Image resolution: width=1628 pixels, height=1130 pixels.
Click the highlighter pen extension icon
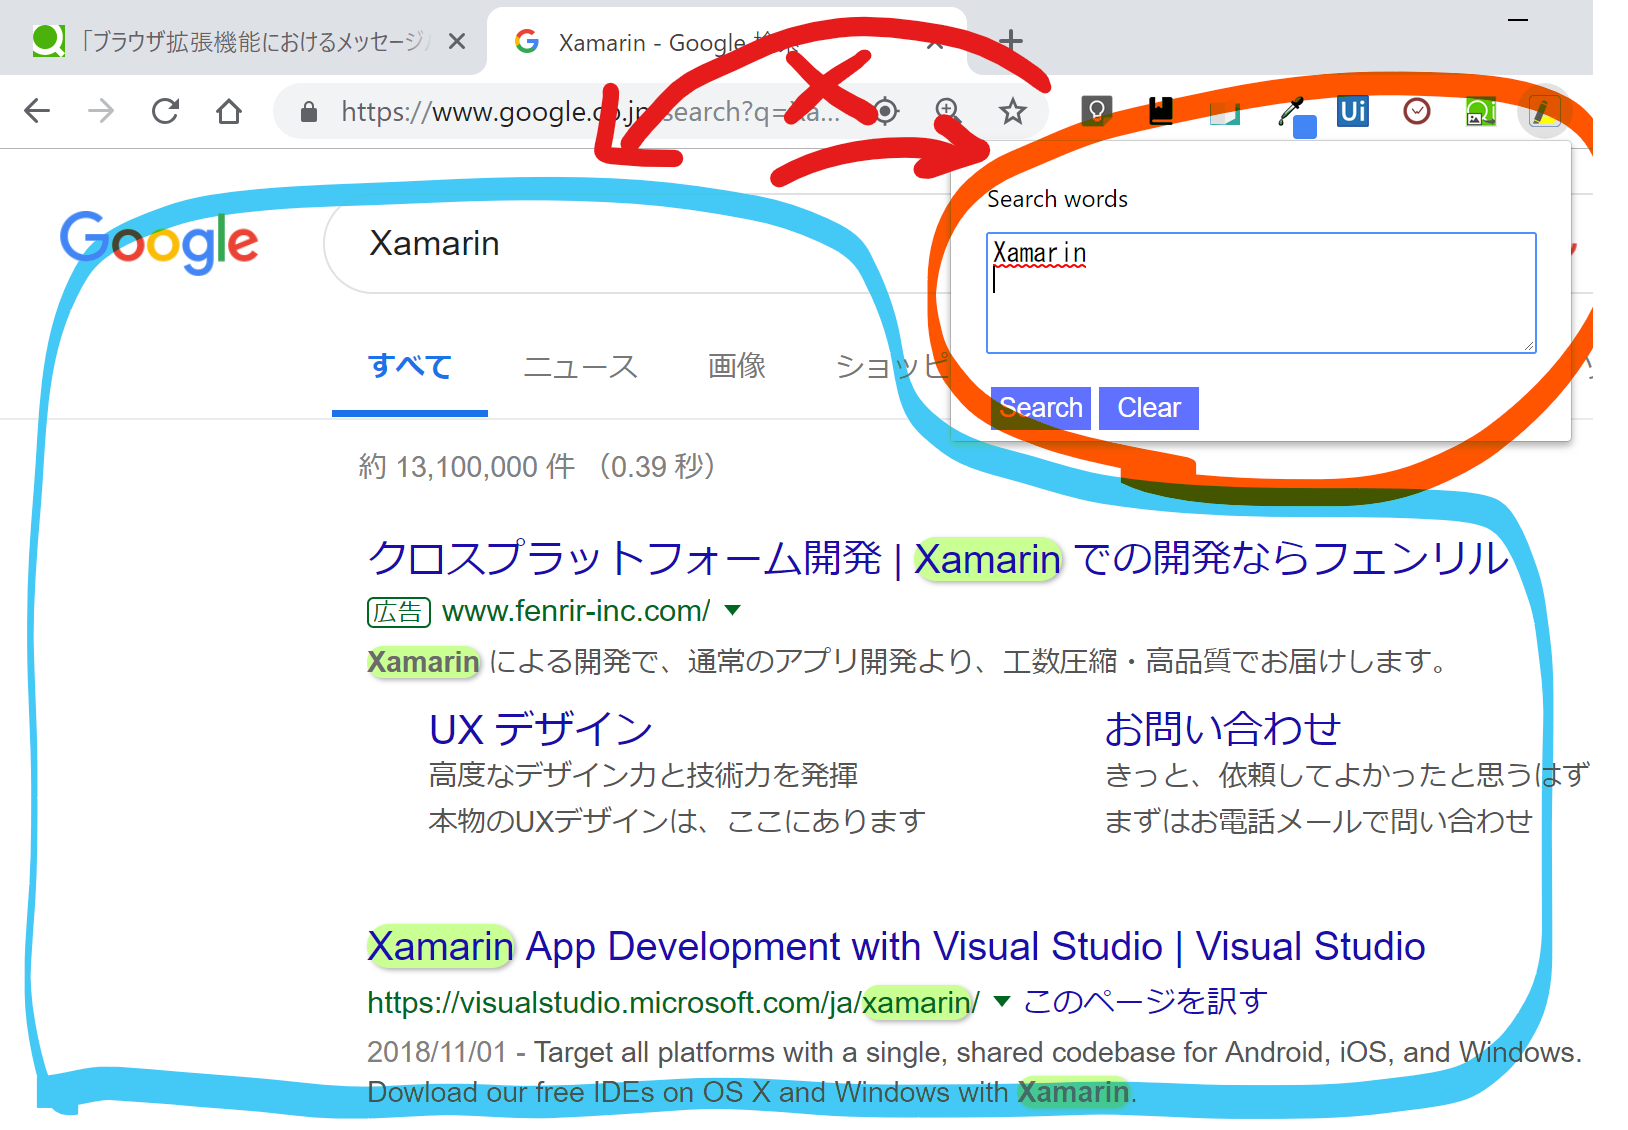pyautogui.click(x=1544, y=112)
